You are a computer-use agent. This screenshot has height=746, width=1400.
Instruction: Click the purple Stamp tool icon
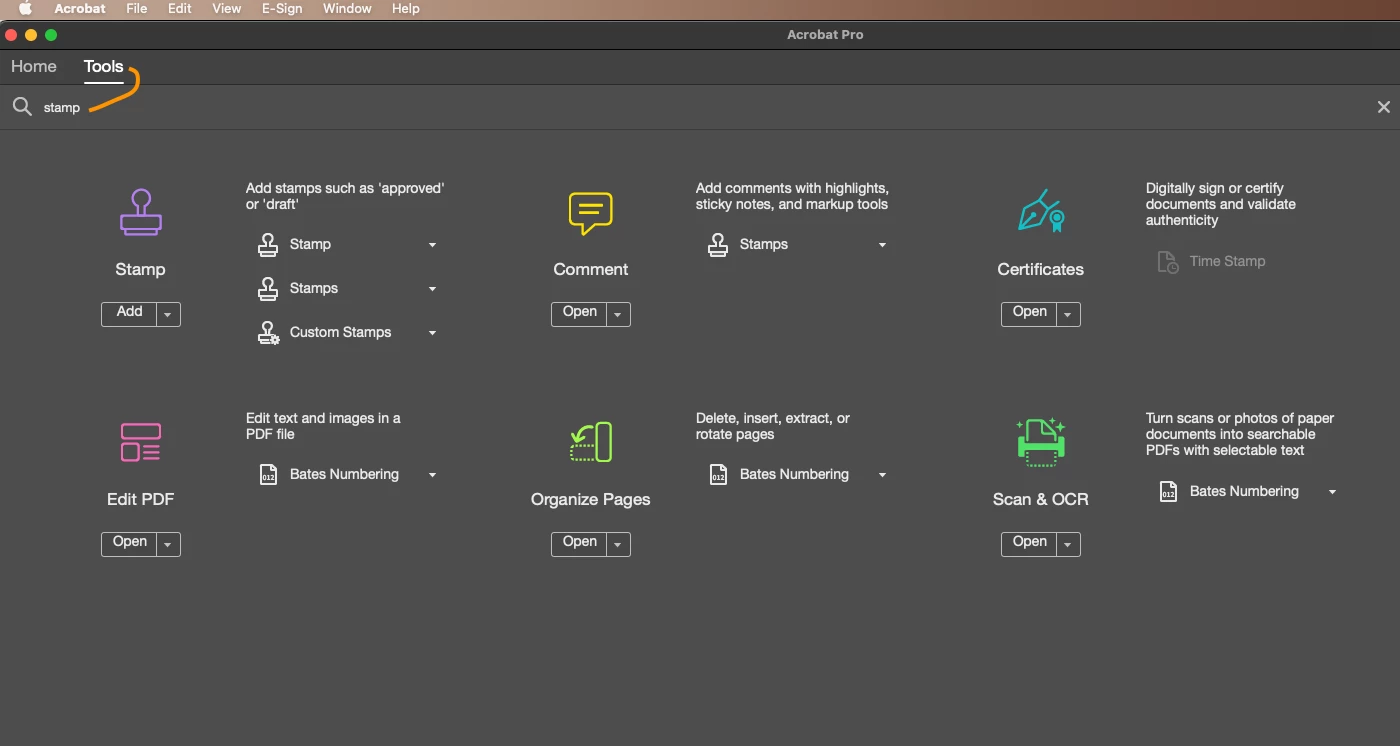[140, 212]
